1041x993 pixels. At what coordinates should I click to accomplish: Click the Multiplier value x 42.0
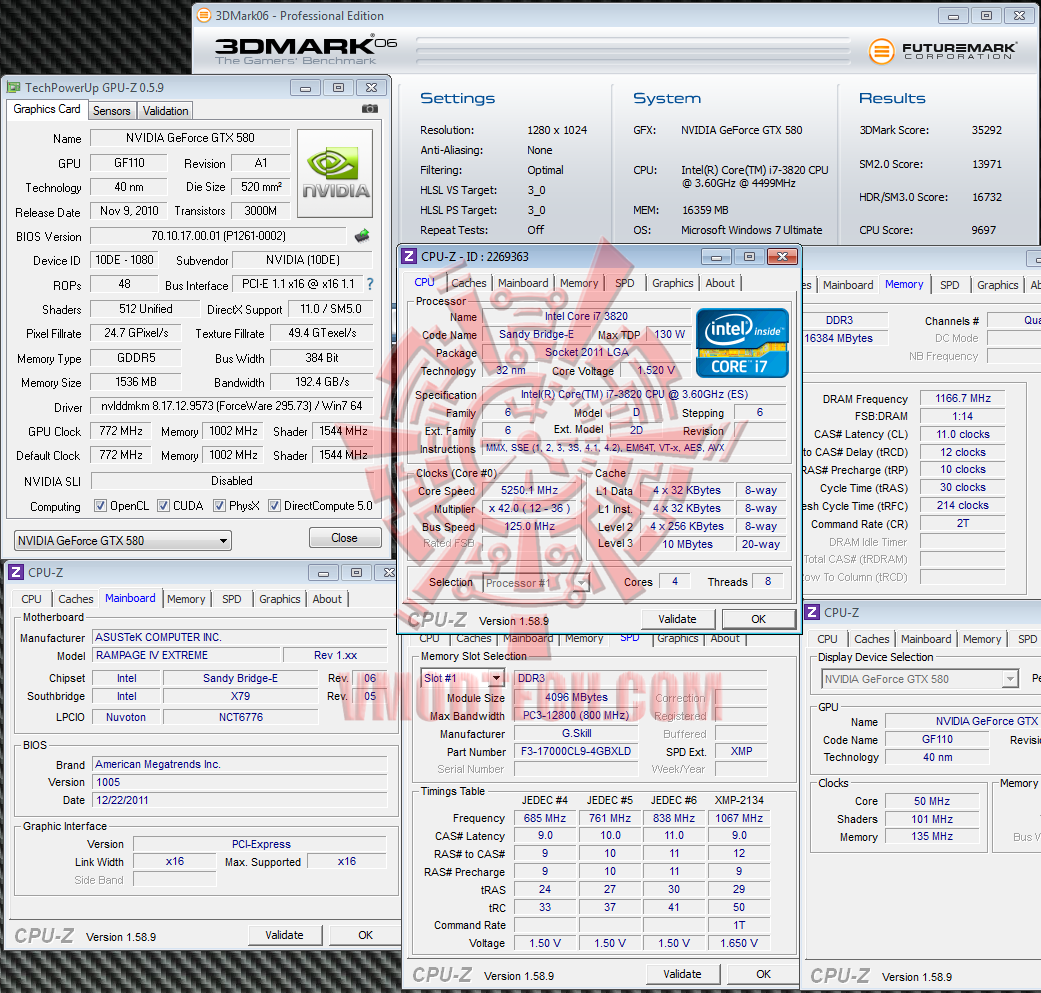[x=529, y=508]
